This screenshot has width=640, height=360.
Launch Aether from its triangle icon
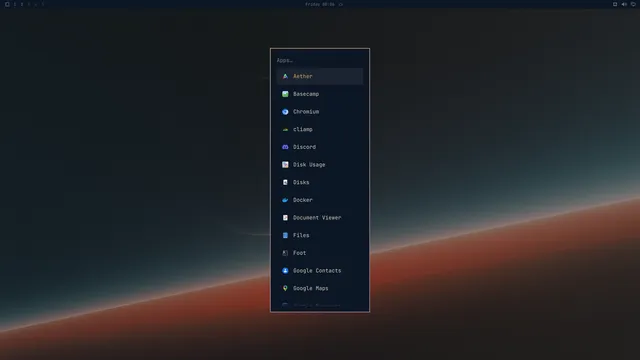(x=285, y=76)
